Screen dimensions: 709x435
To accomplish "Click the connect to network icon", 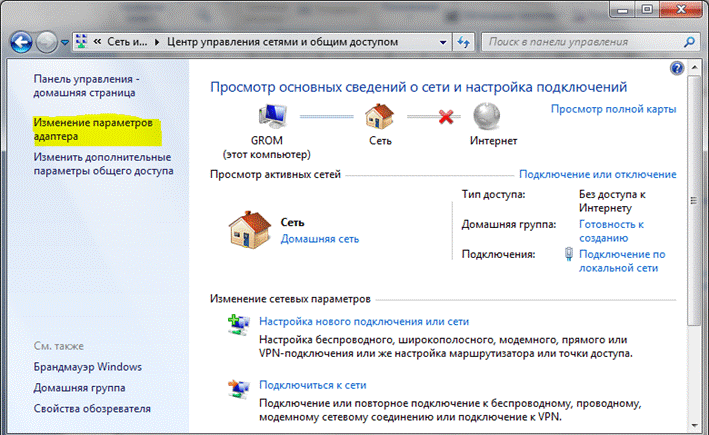I will click(239, 386).
